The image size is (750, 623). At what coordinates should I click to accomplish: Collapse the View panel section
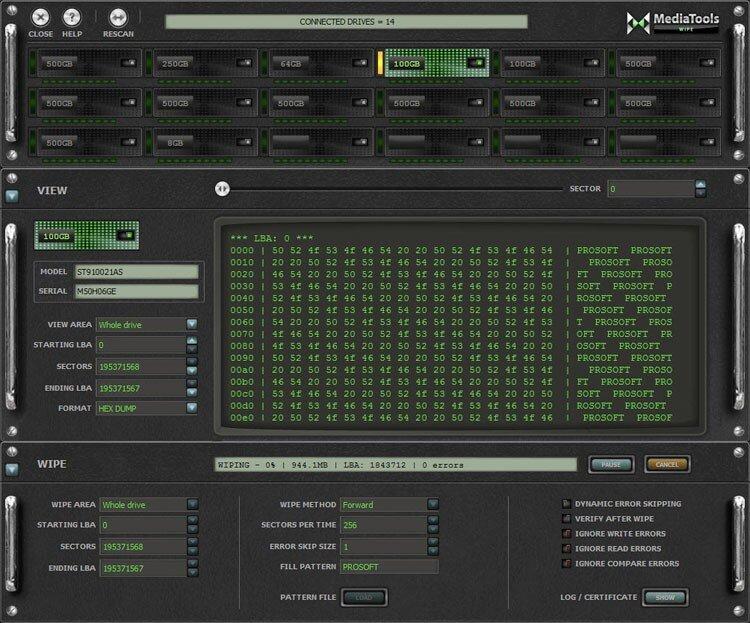[11, 198]
